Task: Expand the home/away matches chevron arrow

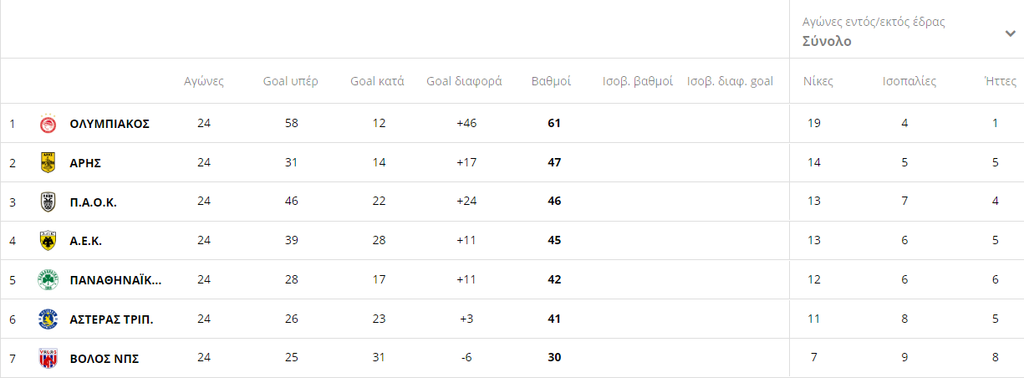Action: pyautogui.click(x=1010, y=35)
